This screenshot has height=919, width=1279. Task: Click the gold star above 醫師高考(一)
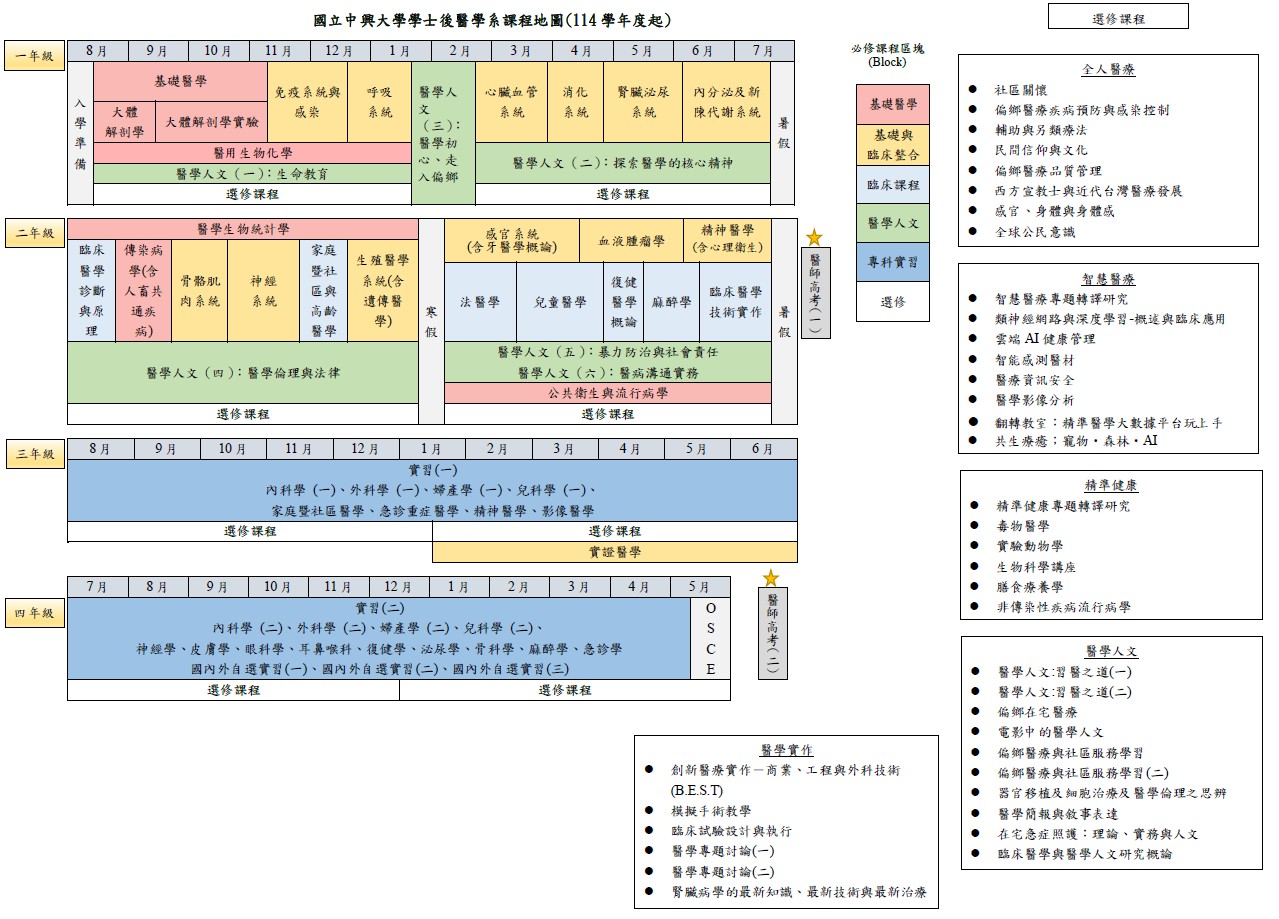click(x=814, y=237)
